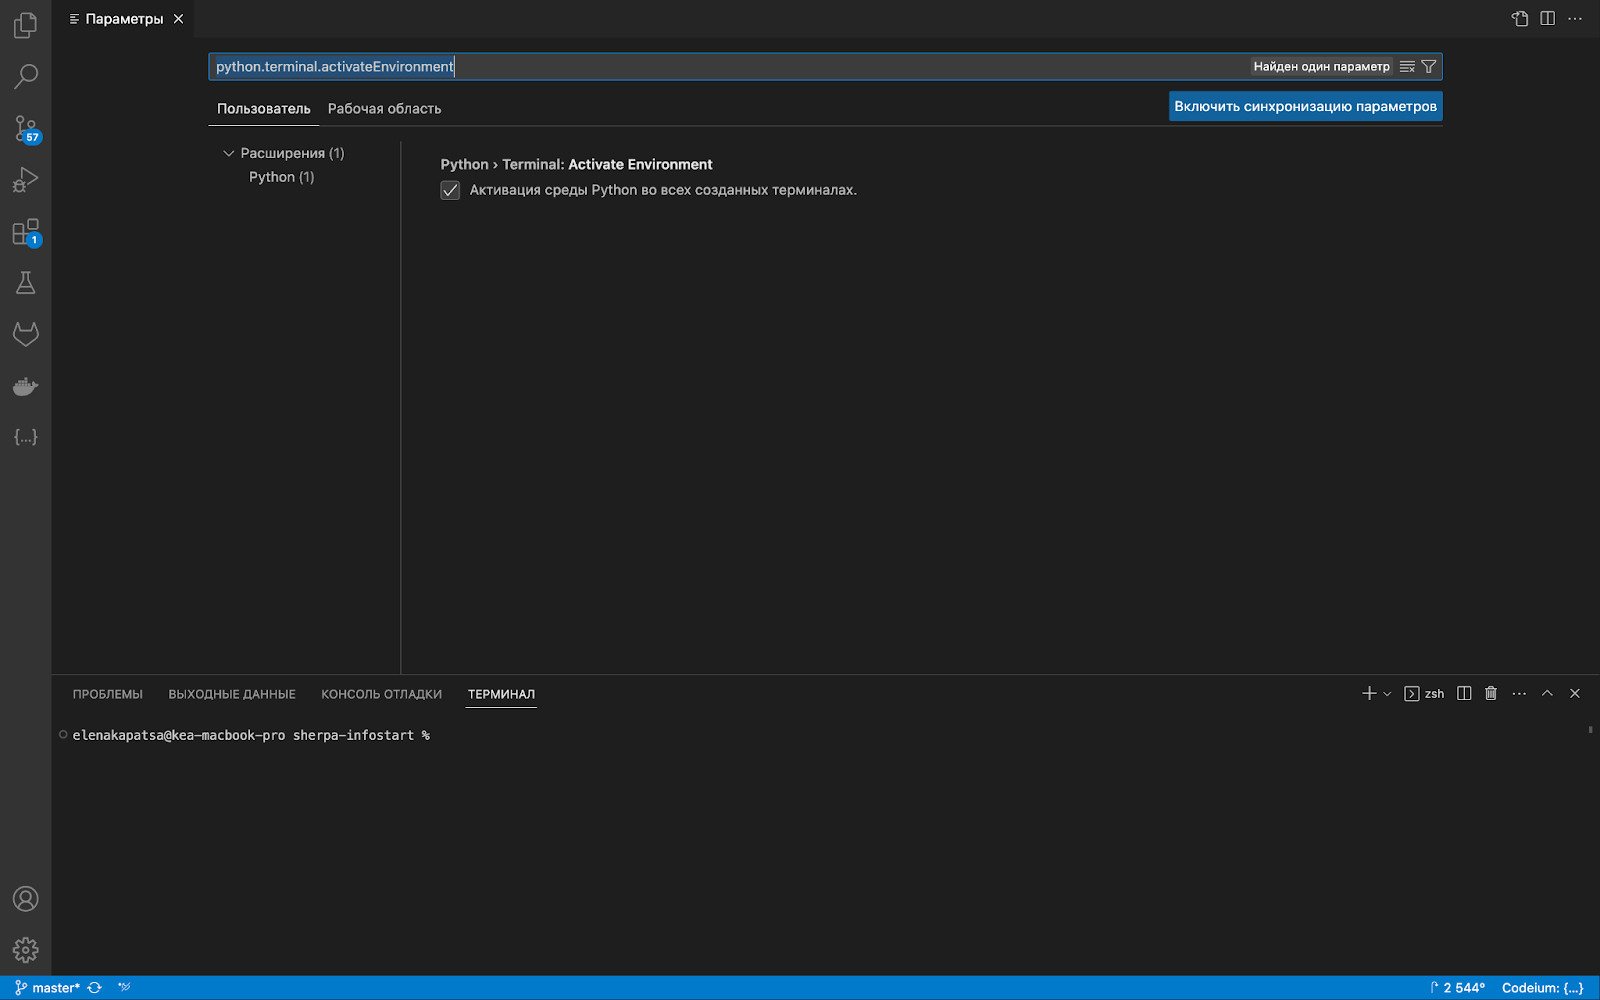This screenshot has height=1000, width=1600.
Task: Open terminal panel more actions menu
Action: [1519, 693]
